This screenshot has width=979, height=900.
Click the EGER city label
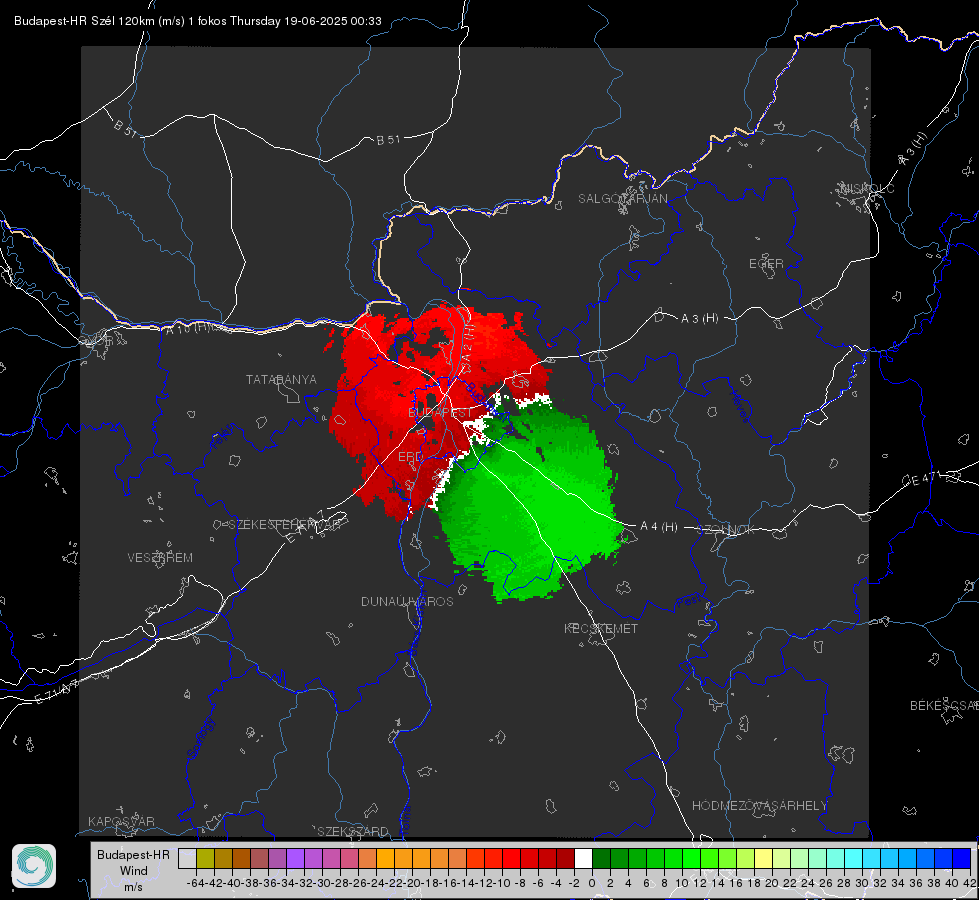point(766,264)
